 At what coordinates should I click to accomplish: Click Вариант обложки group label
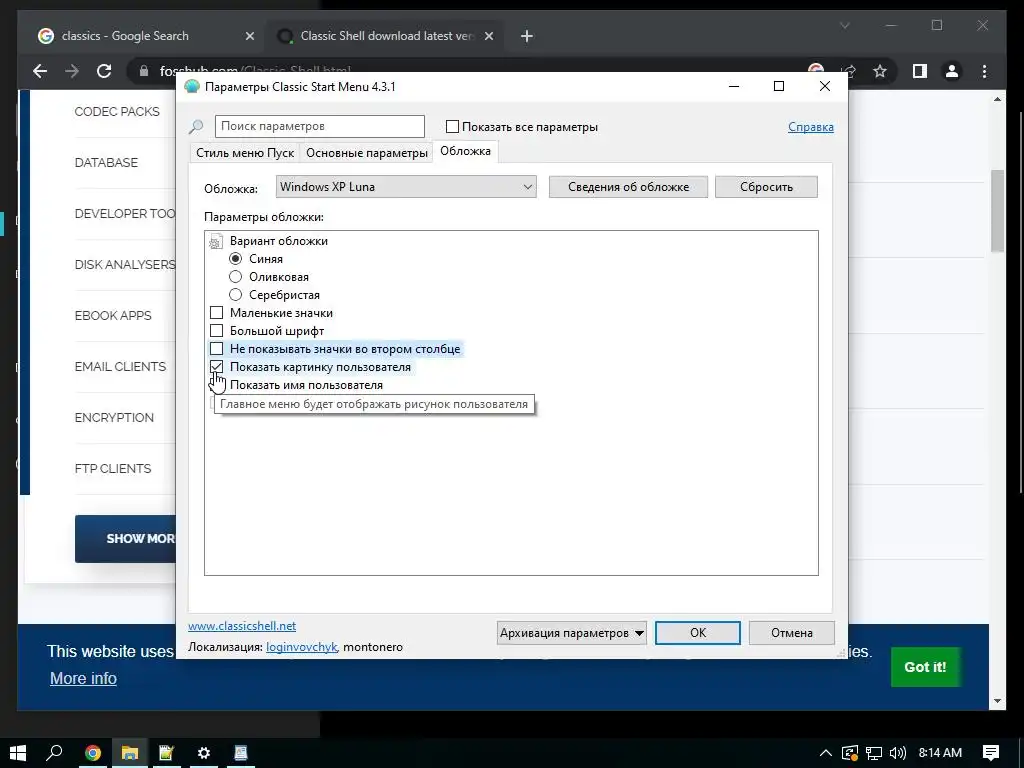279,241
